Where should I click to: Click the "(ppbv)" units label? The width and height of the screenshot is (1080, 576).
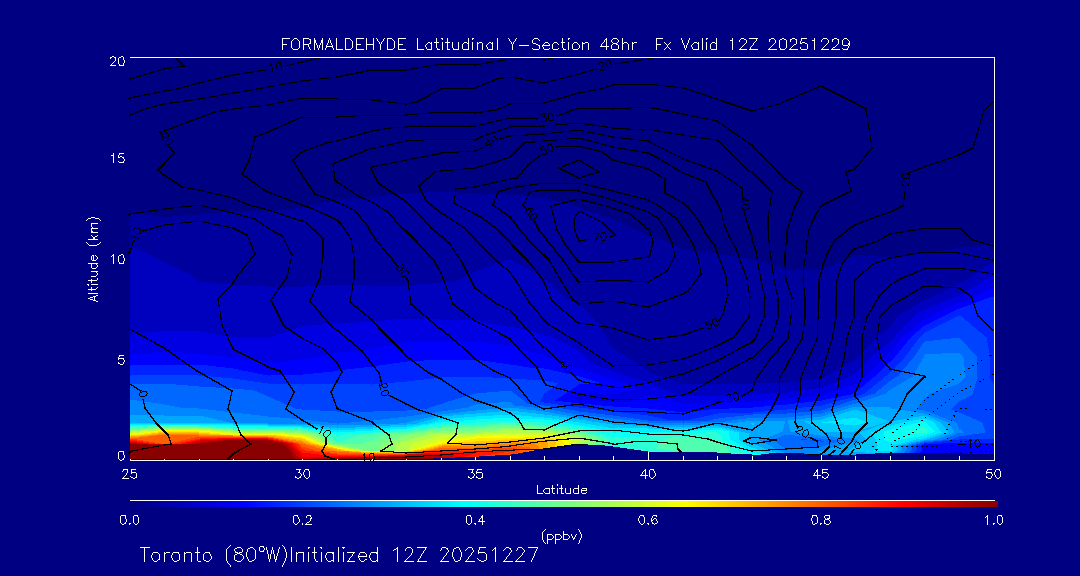[562, 536]
